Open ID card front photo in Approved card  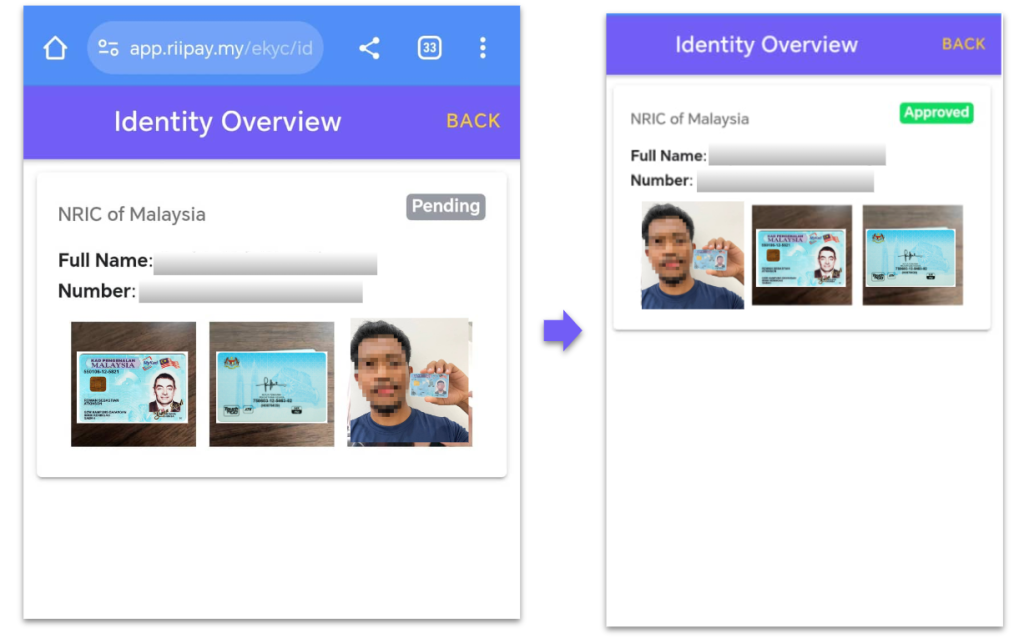point(802,255)
